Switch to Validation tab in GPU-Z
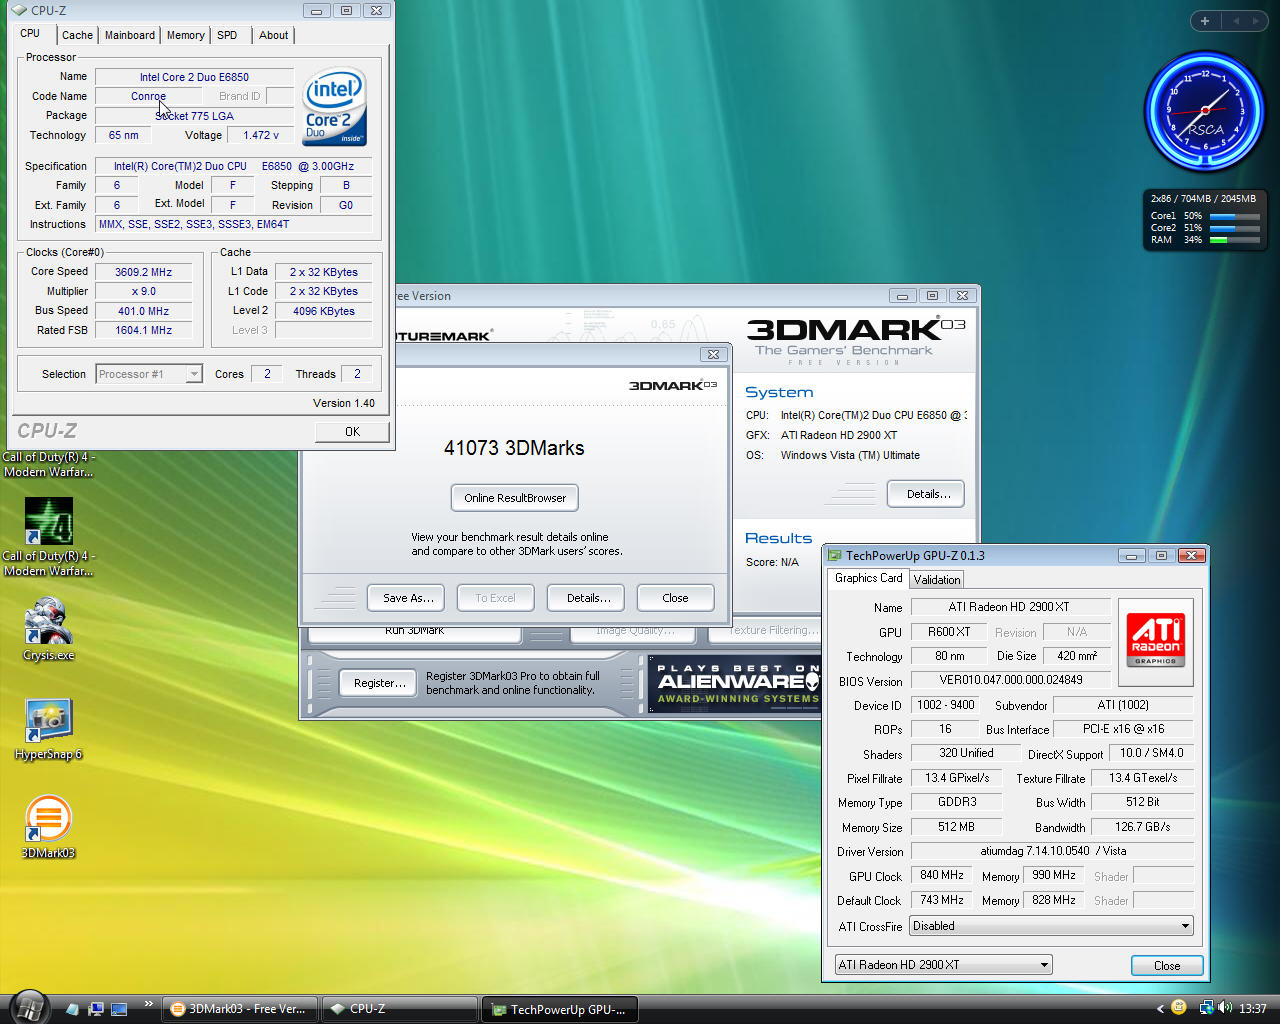 [x=937, y=580]
